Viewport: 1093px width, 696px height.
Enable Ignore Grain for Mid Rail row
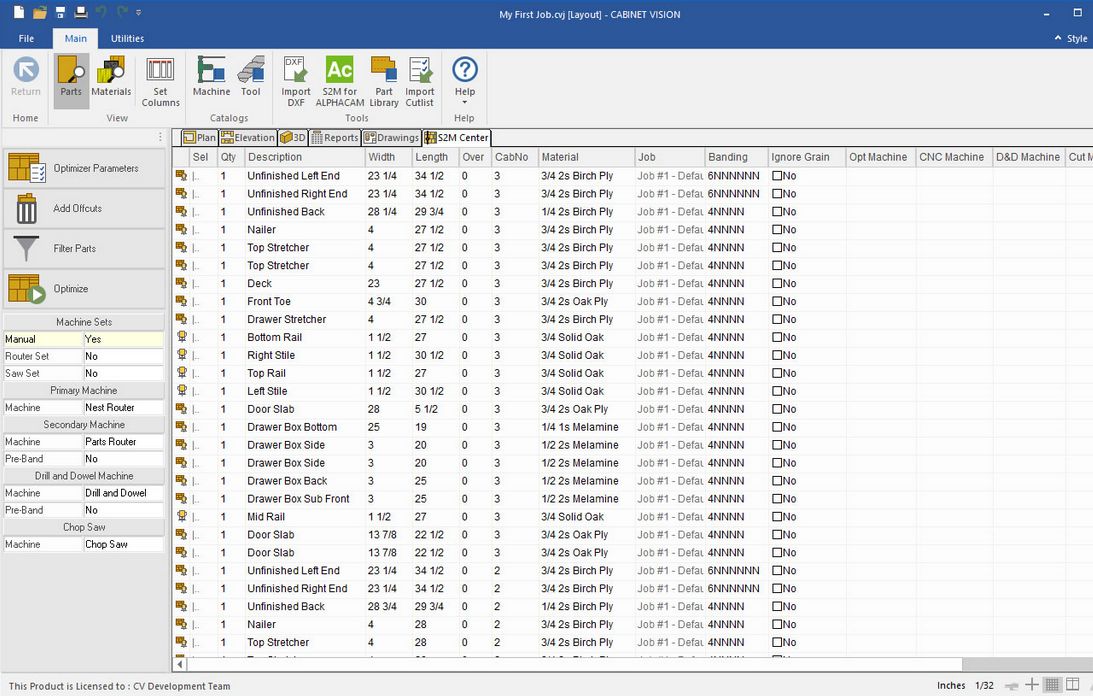[777, 518]
